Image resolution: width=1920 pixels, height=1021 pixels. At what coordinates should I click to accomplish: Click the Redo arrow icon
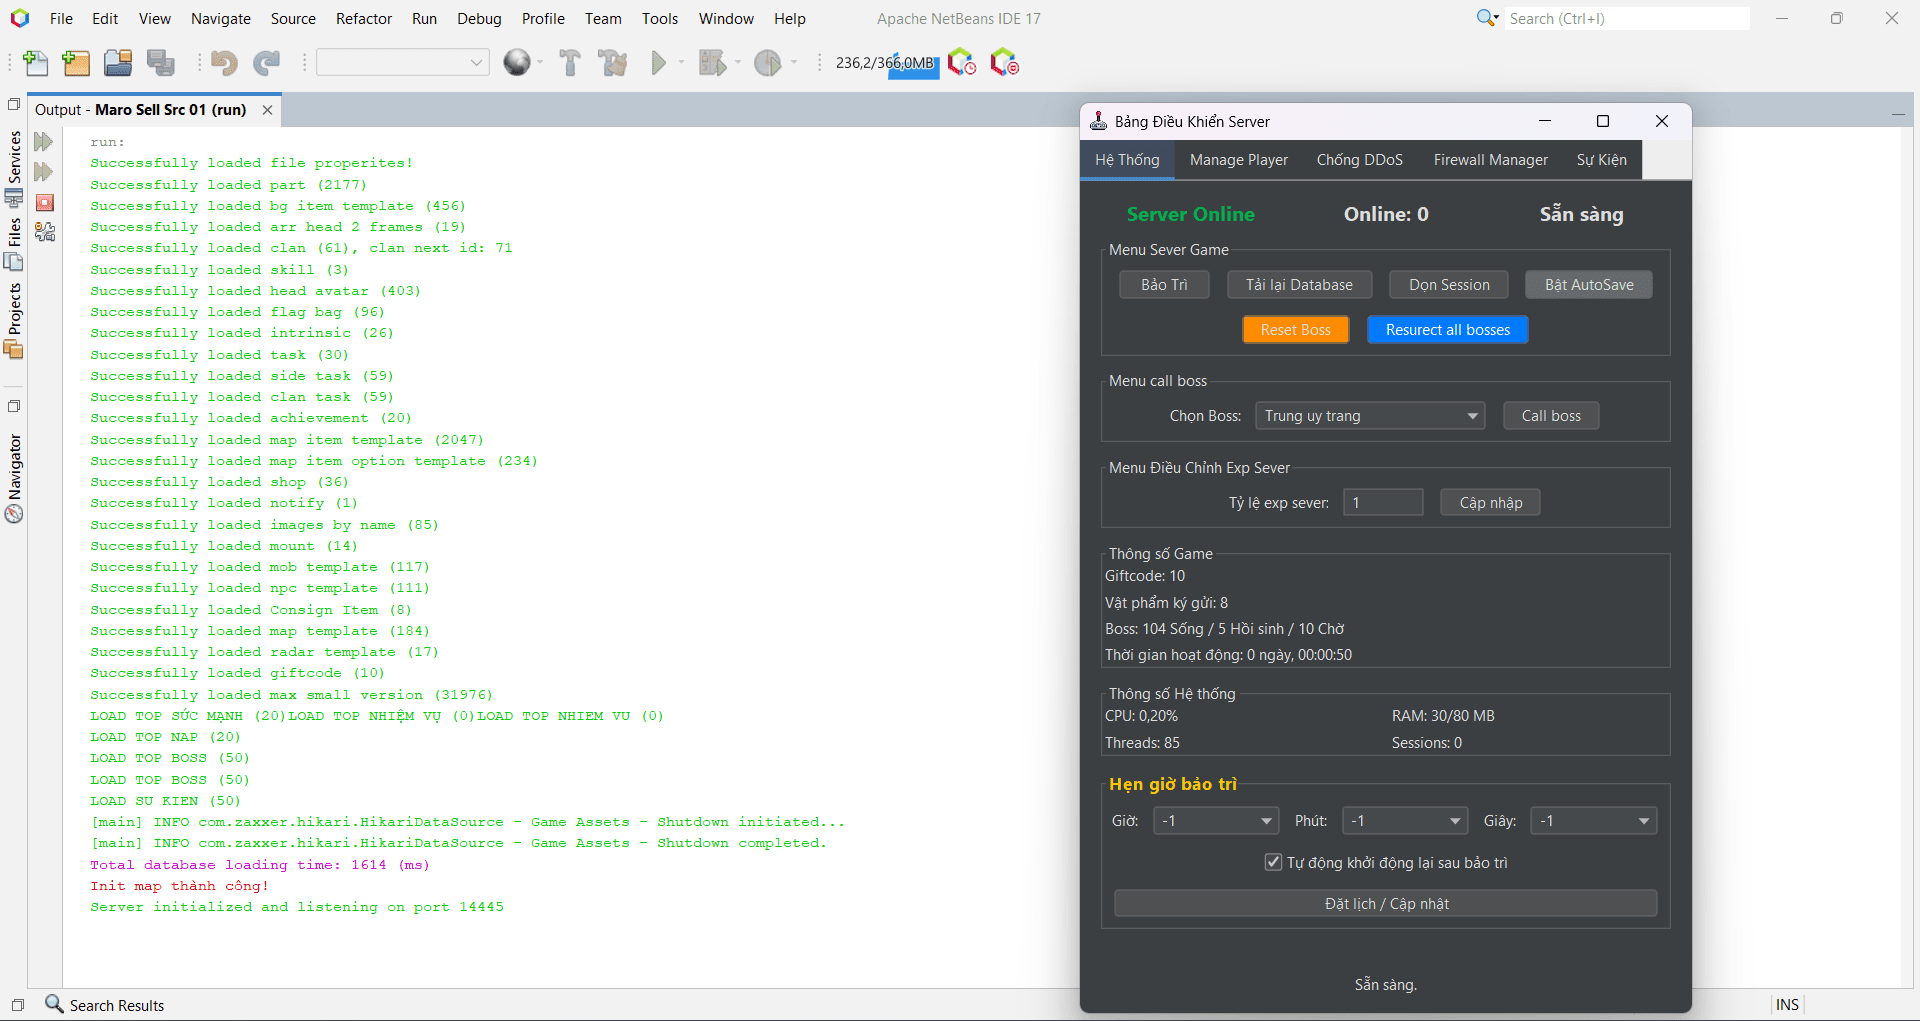tap(266, 63)
